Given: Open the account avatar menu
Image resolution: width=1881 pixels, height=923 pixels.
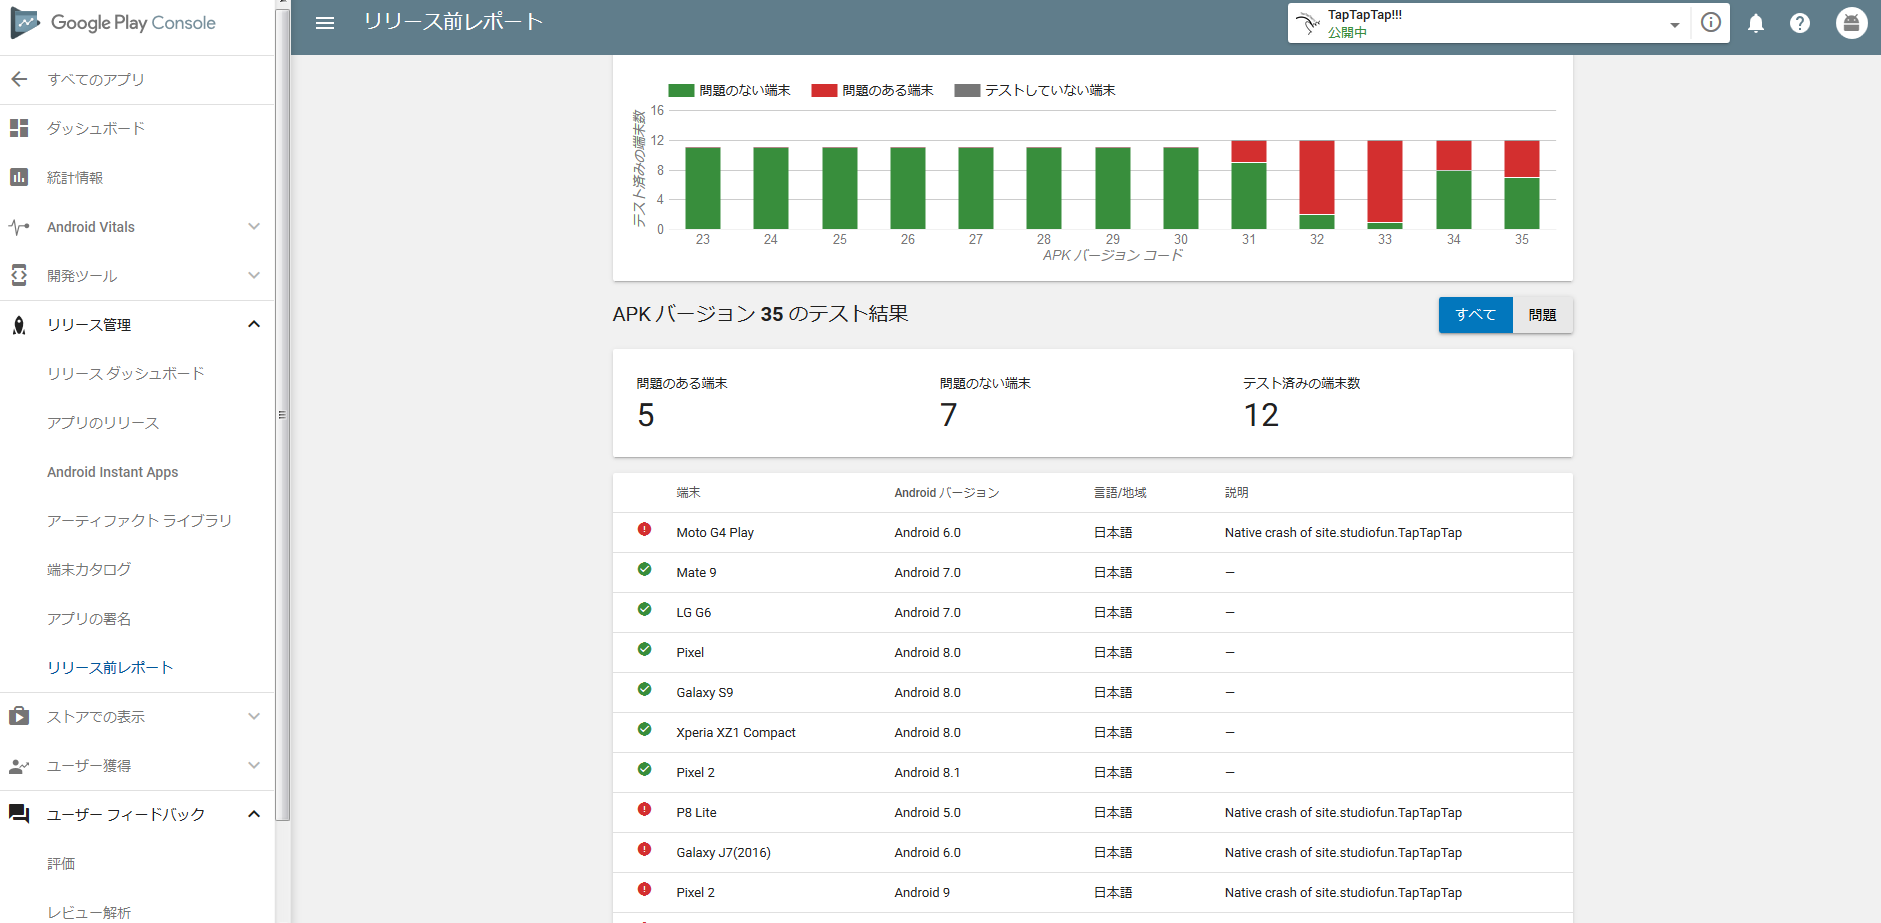Looking at the screenshot, I should 1852,23.
